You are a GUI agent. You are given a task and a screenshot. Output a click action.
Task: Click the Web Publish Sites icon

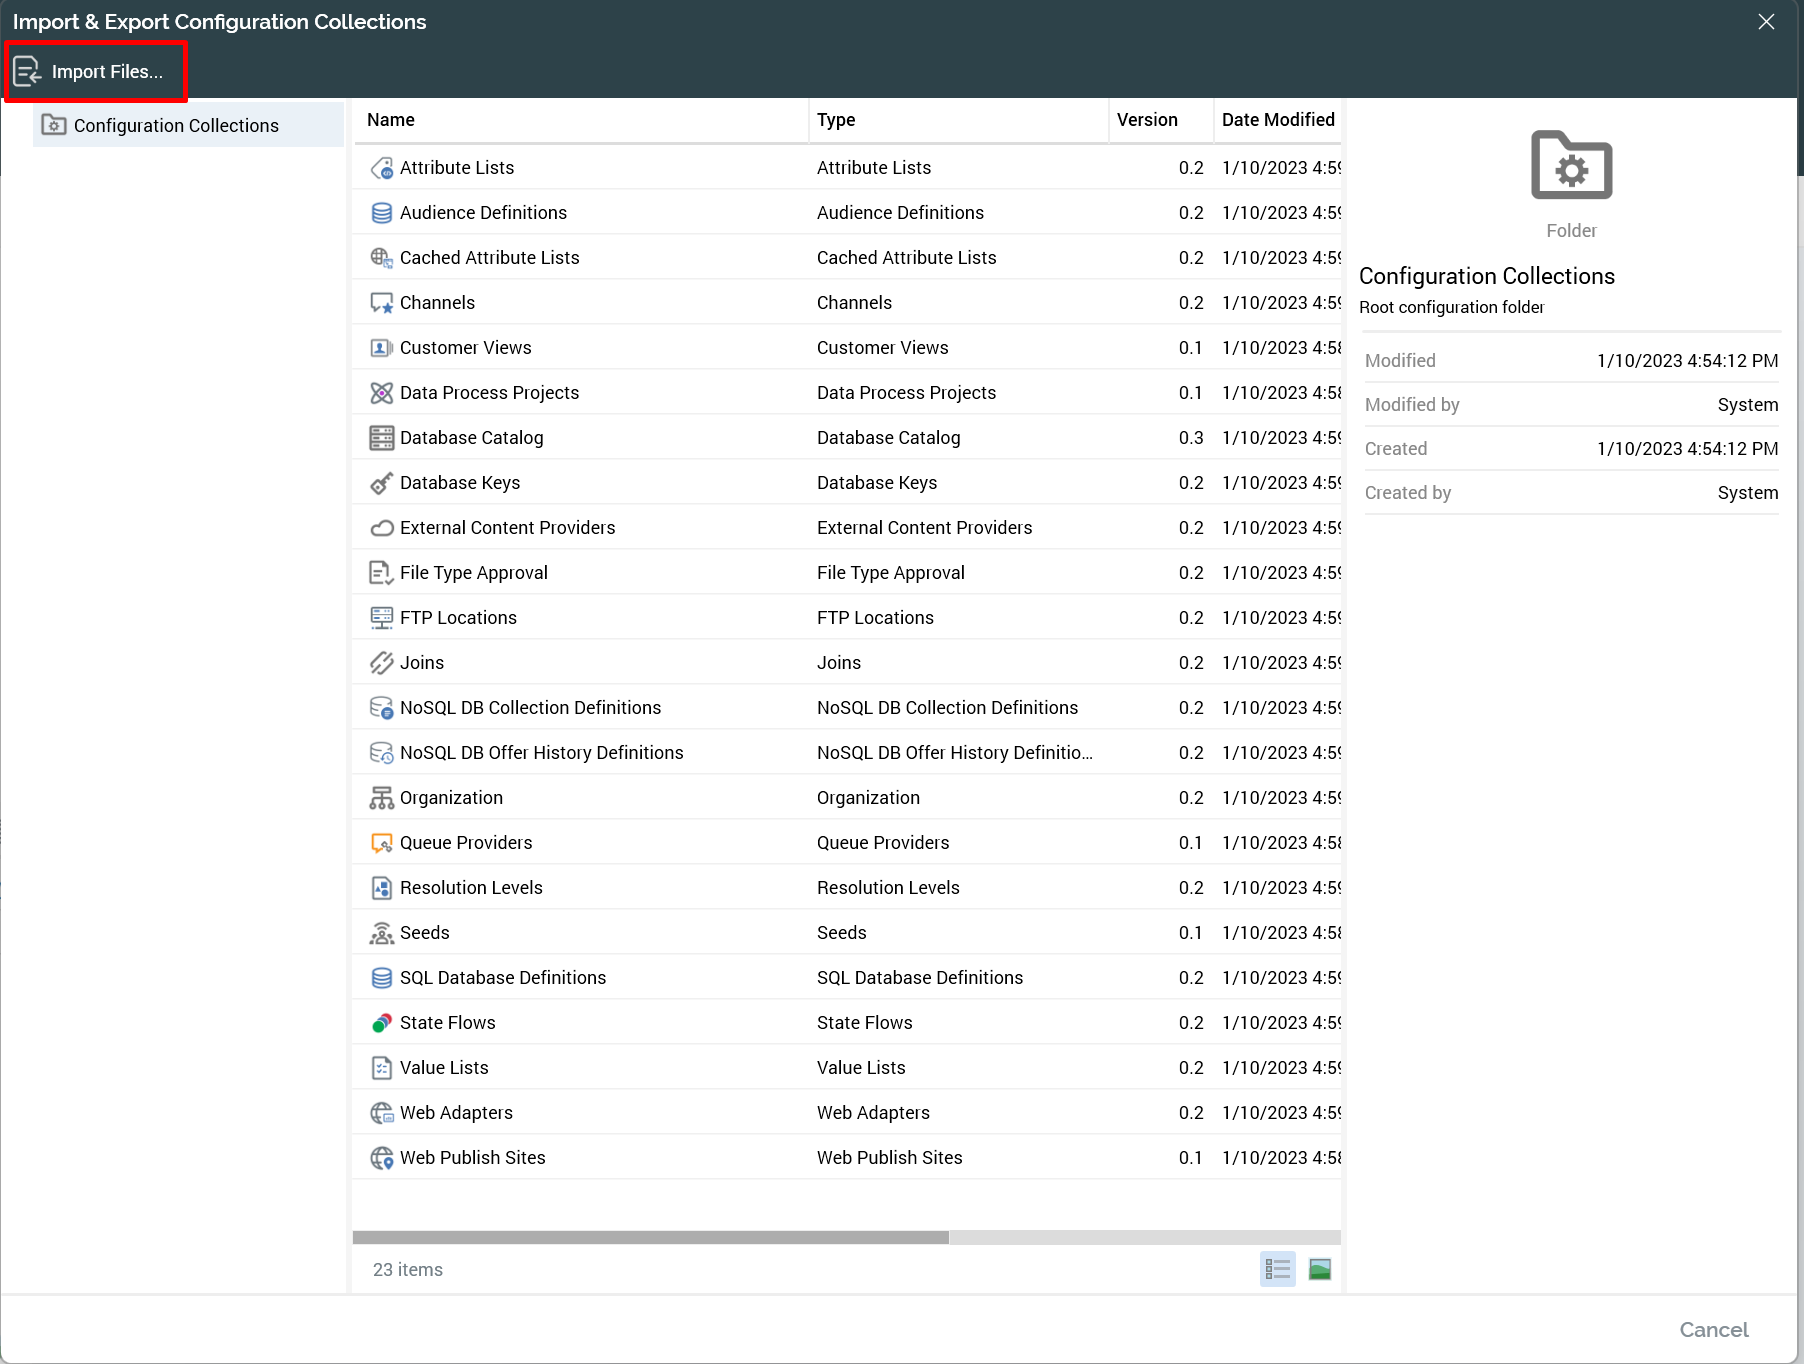381,1158
